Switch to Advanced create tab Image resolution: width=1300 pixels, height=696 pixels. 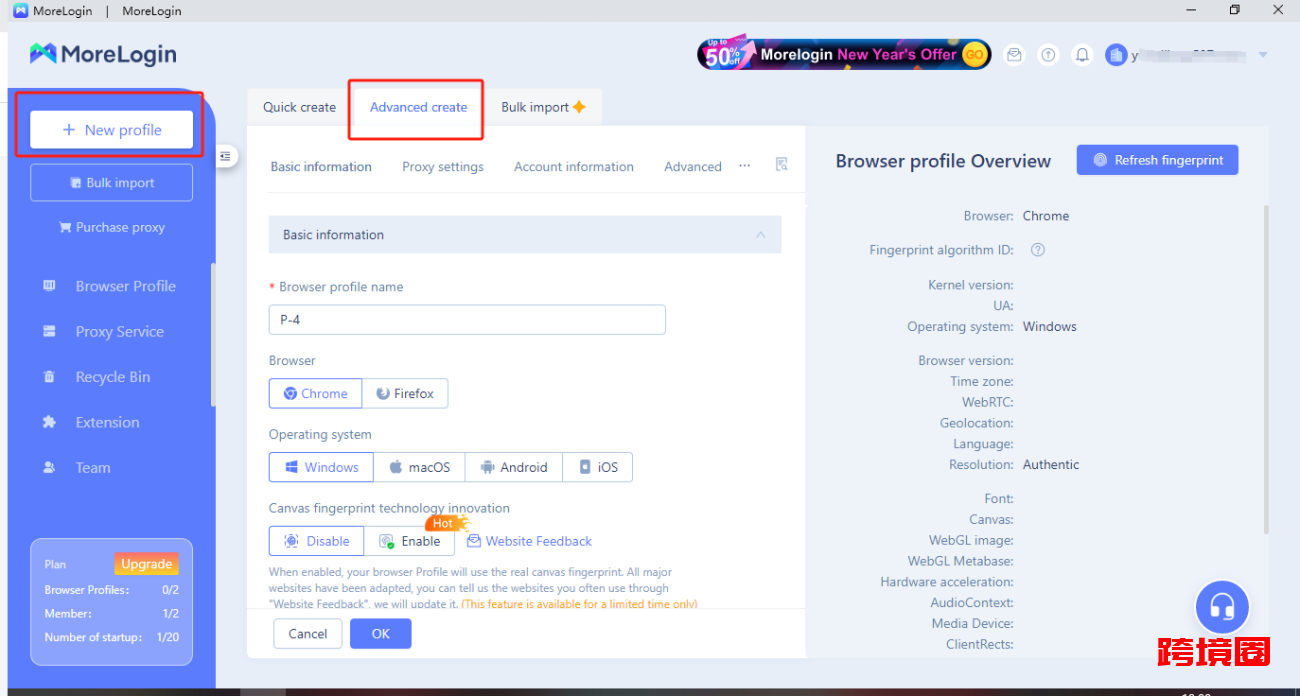pyautogui.click(x=418, y=107)
